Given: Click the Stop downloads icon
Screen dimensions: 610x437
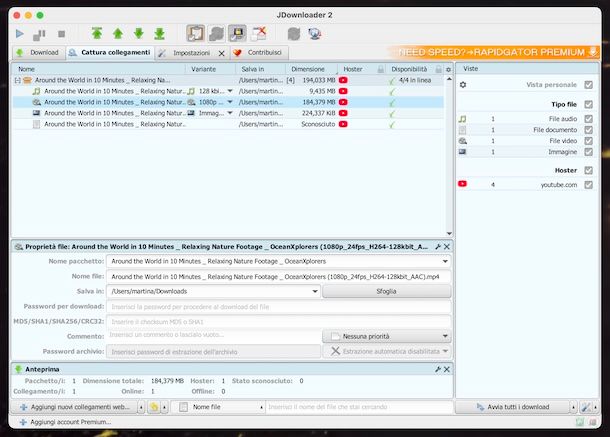Looking at the screenshot, I should (62, 33).
